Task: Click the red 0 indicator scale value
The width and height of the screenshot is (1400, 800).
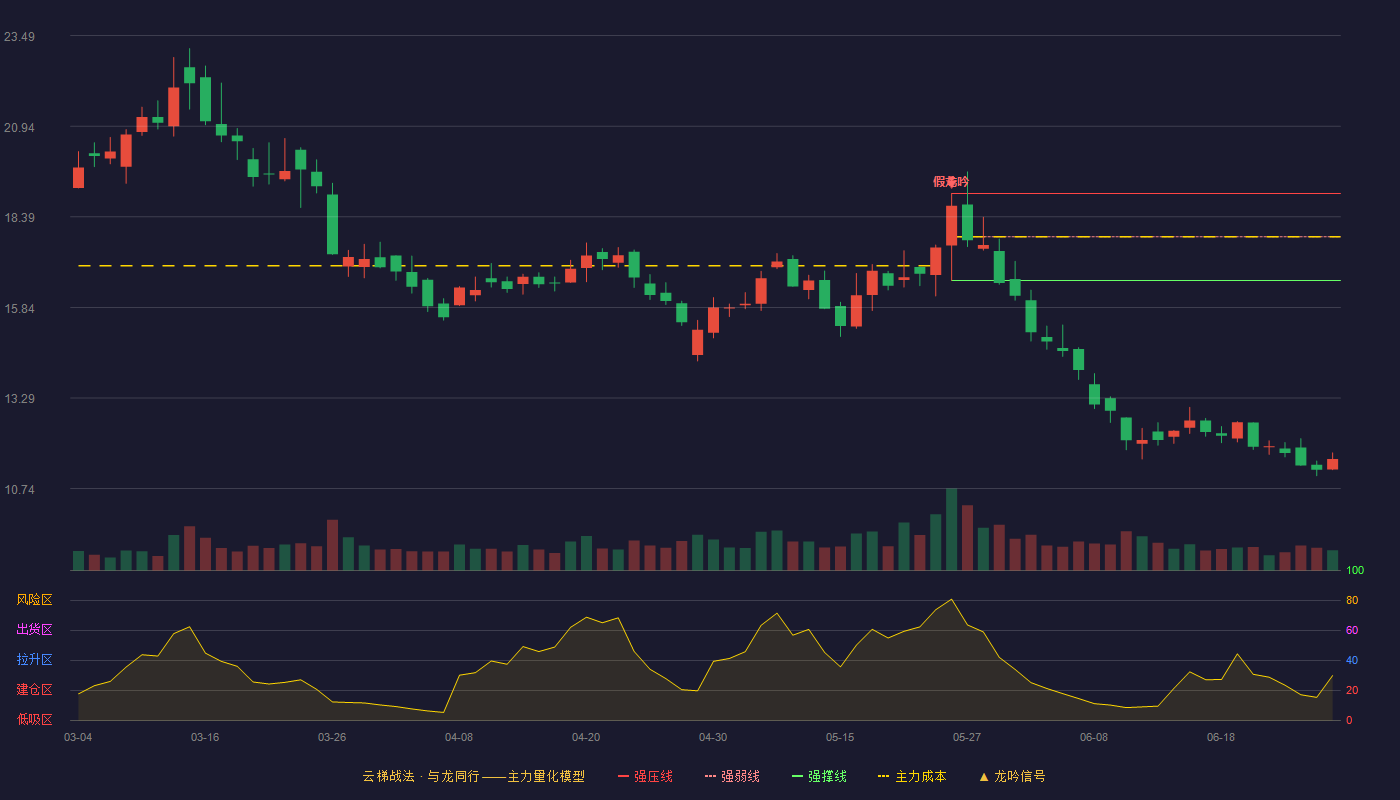Action: 1349,720
